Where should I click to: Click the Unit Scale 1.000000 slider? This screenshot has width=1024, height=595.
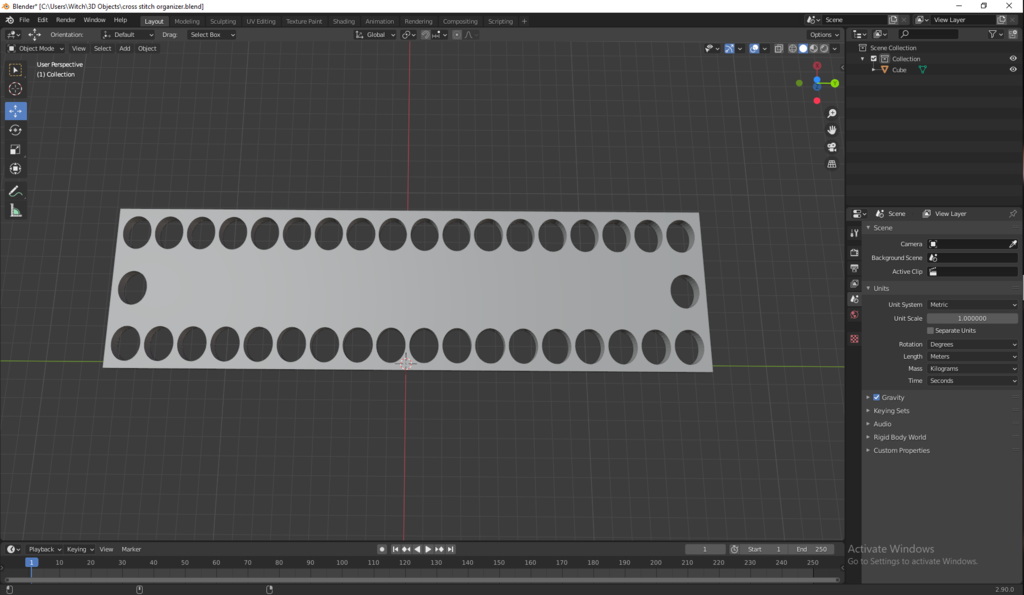click(972, 318)
